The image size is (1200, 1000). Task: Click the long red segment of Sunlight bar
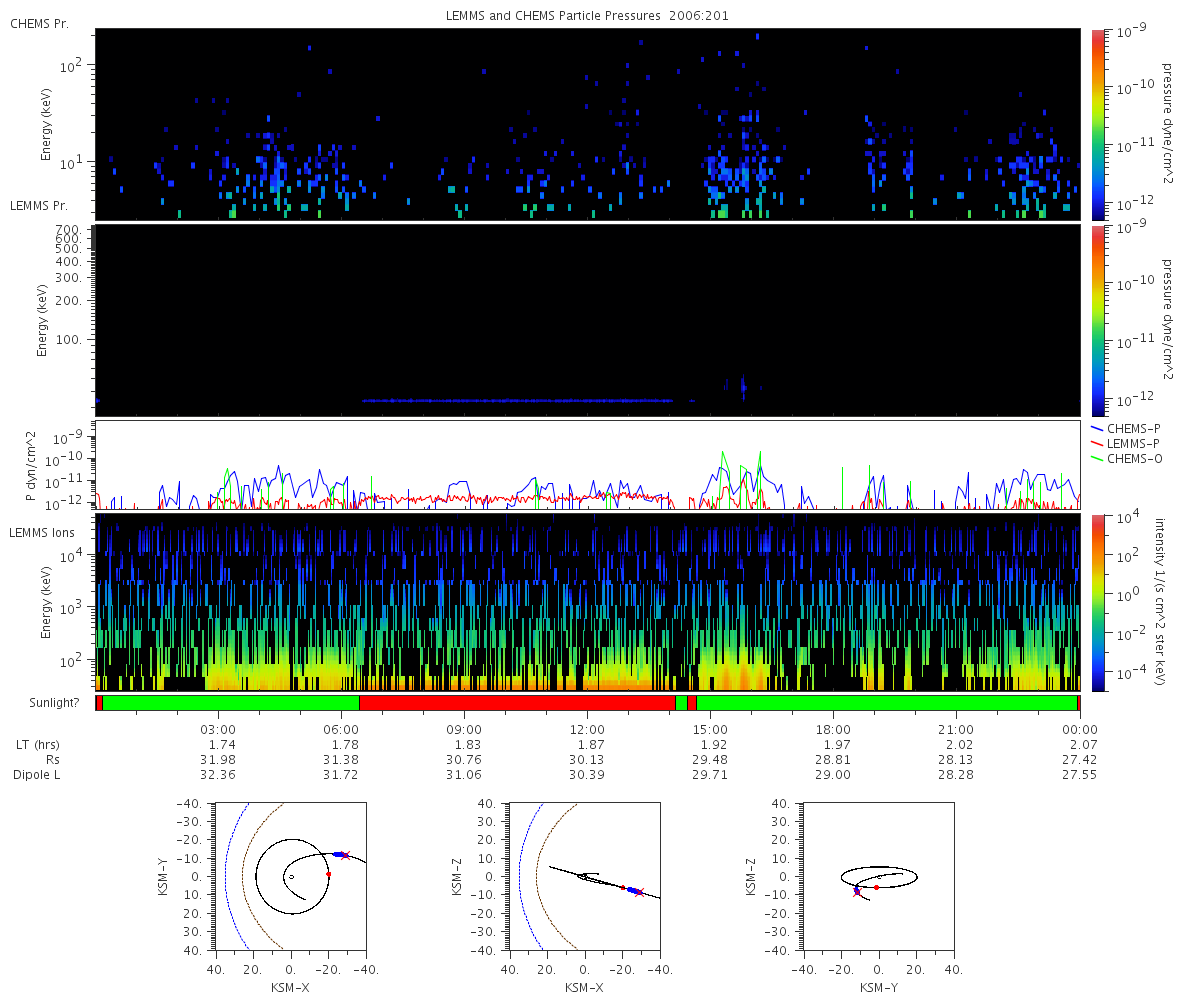tap(517, 703)
